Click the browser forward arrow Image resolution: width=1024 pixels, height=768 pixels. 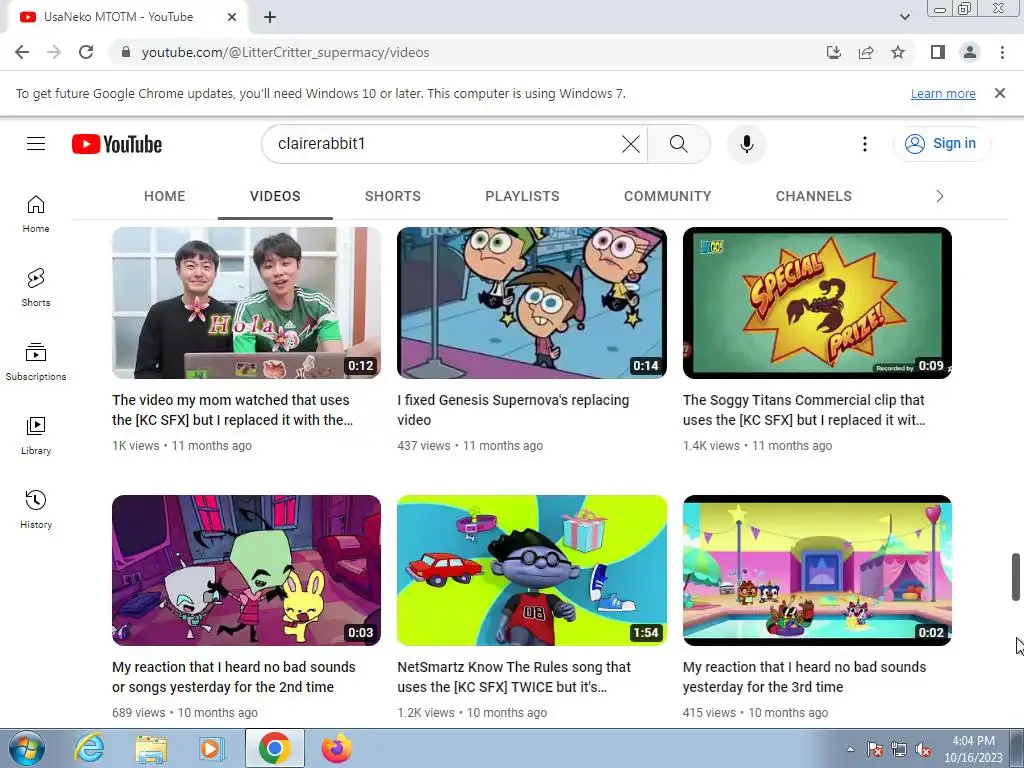click(54, 52)
